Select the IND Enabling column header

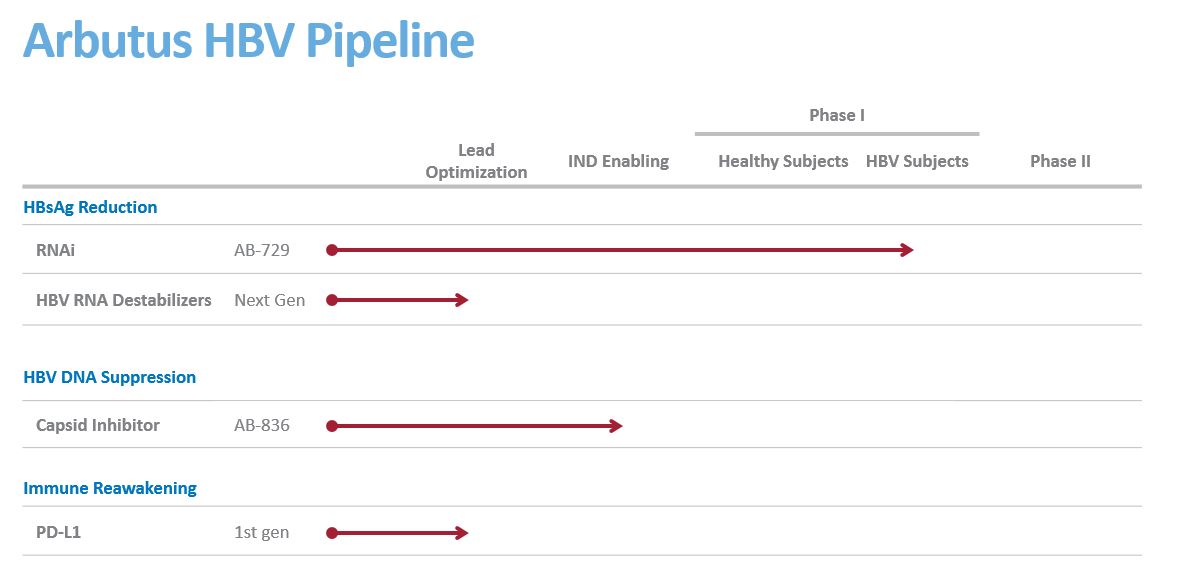tap(618, 161)
